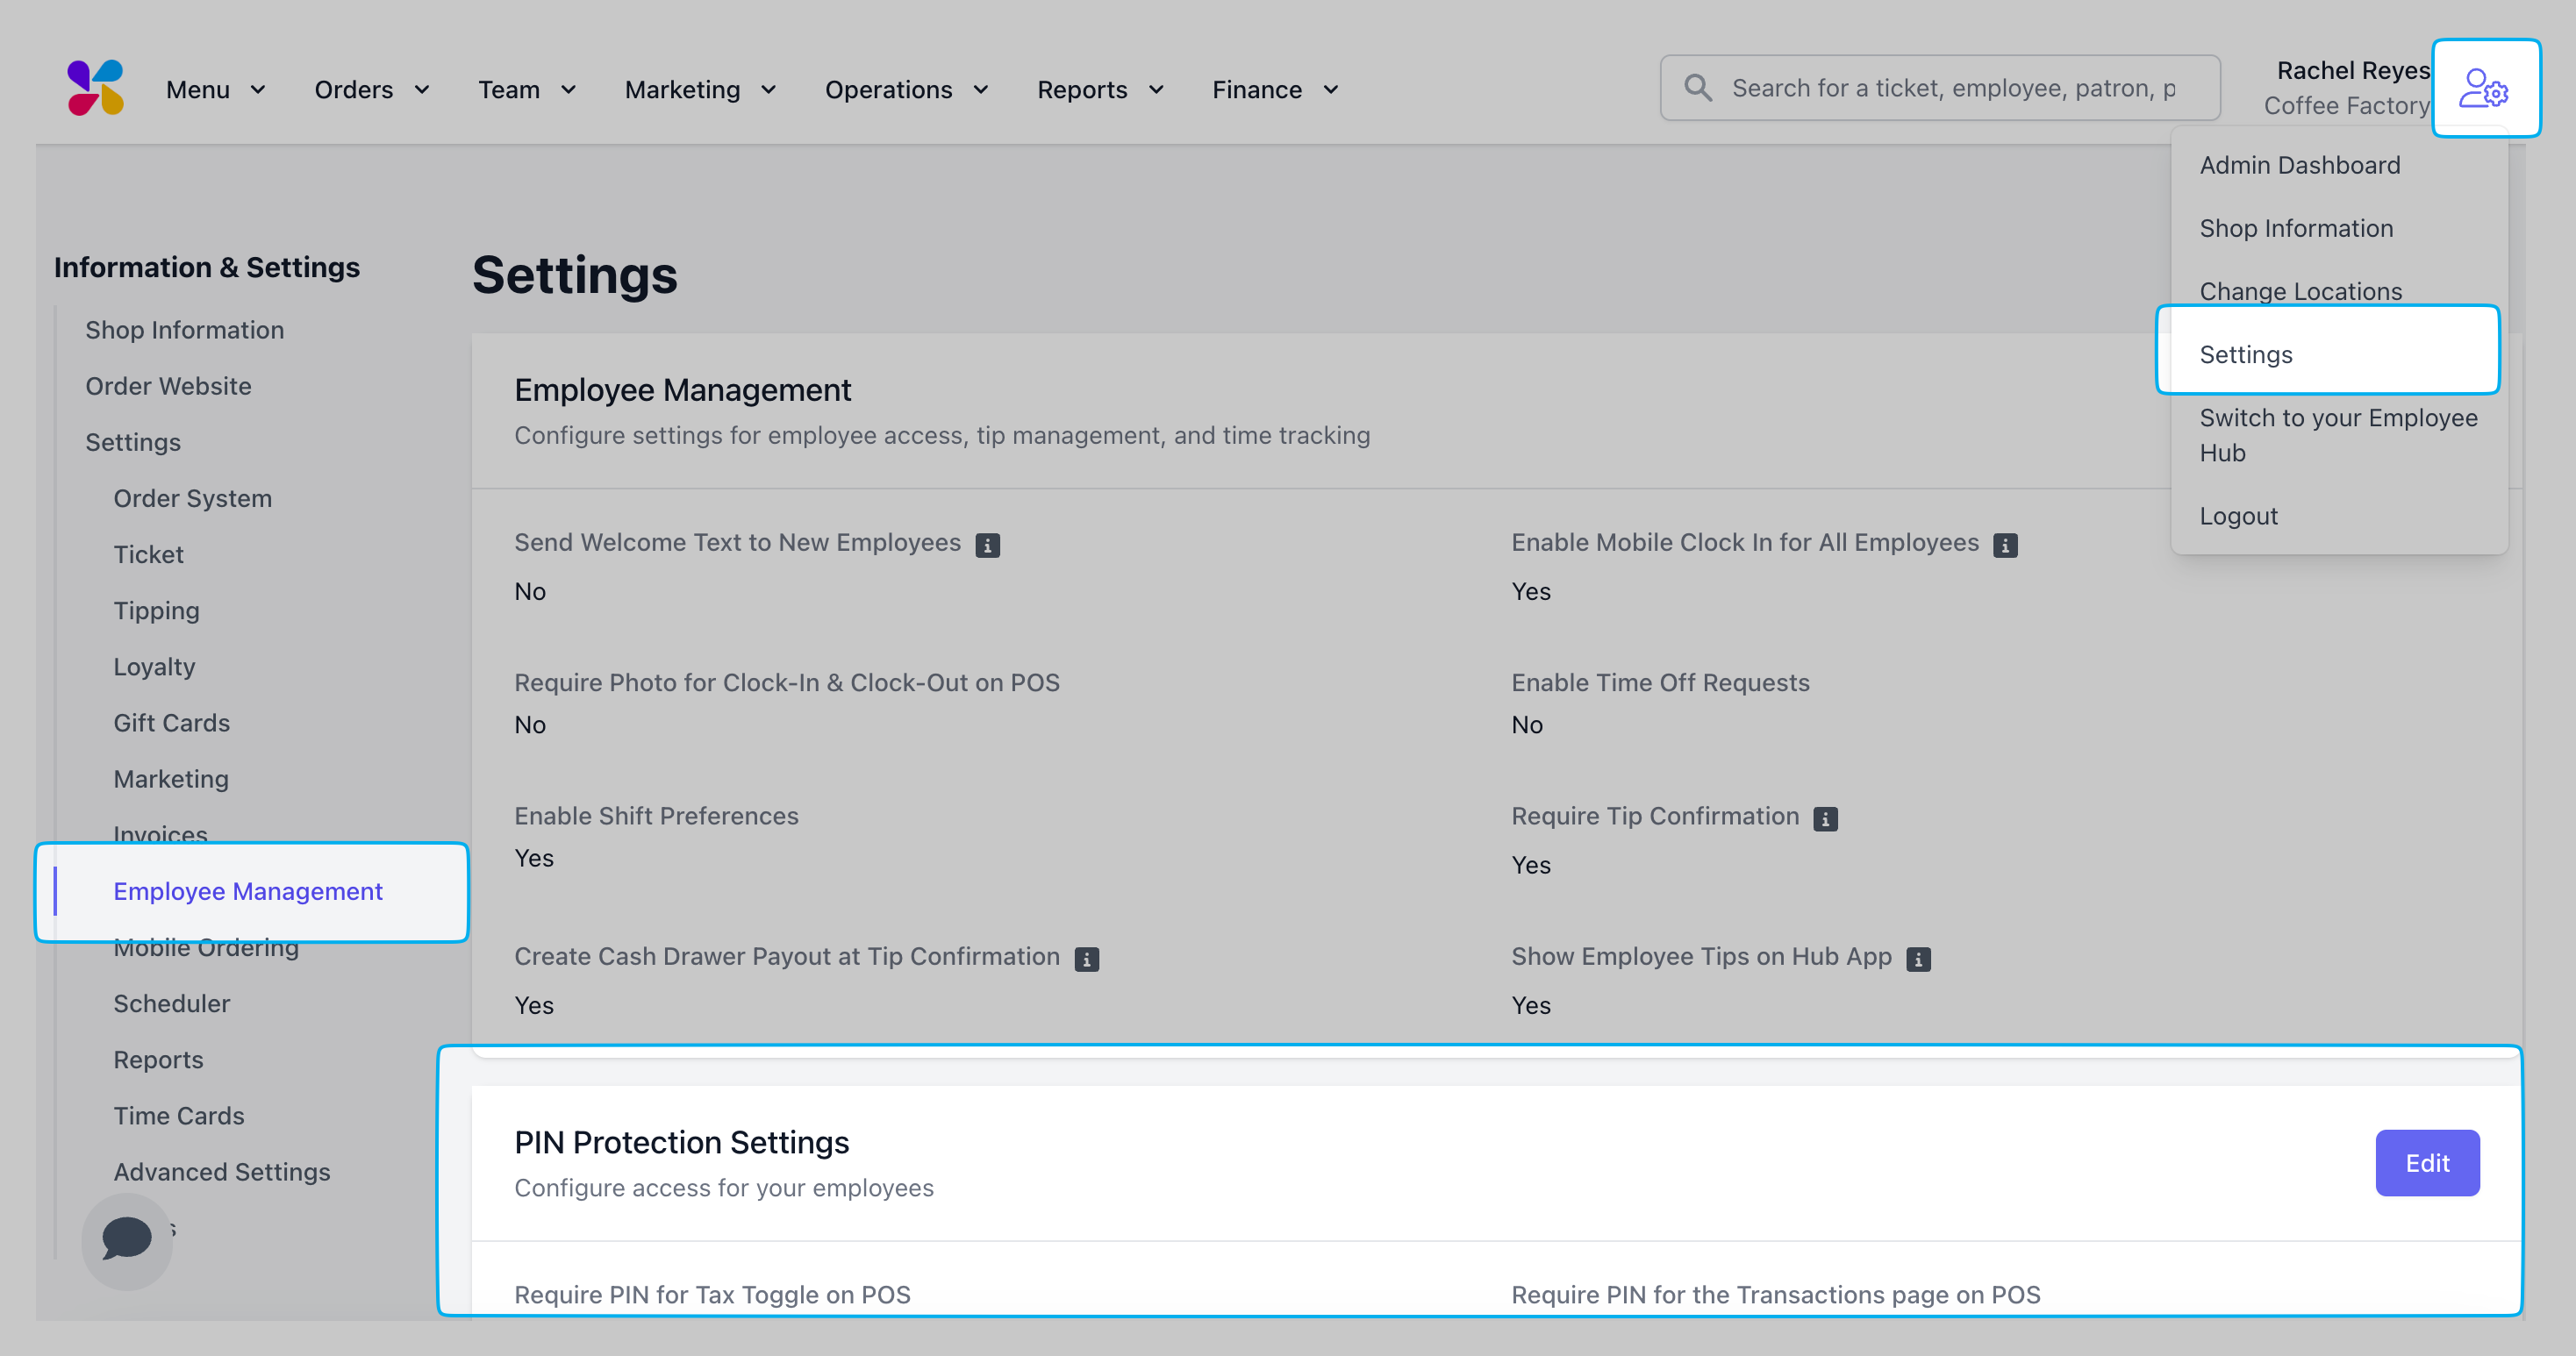Expand the Orders dropdown menu
This screenshot has height=1356, width=2576.
(x=372, y=90)
